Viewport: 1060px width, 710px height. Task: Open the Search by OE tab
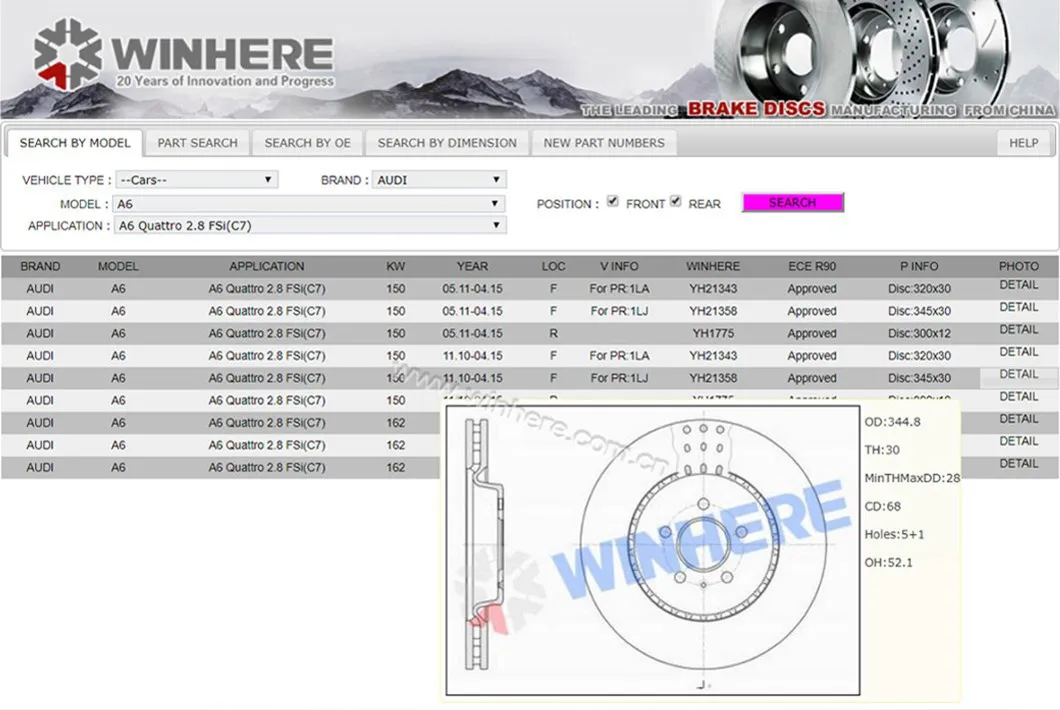point(307,143)
